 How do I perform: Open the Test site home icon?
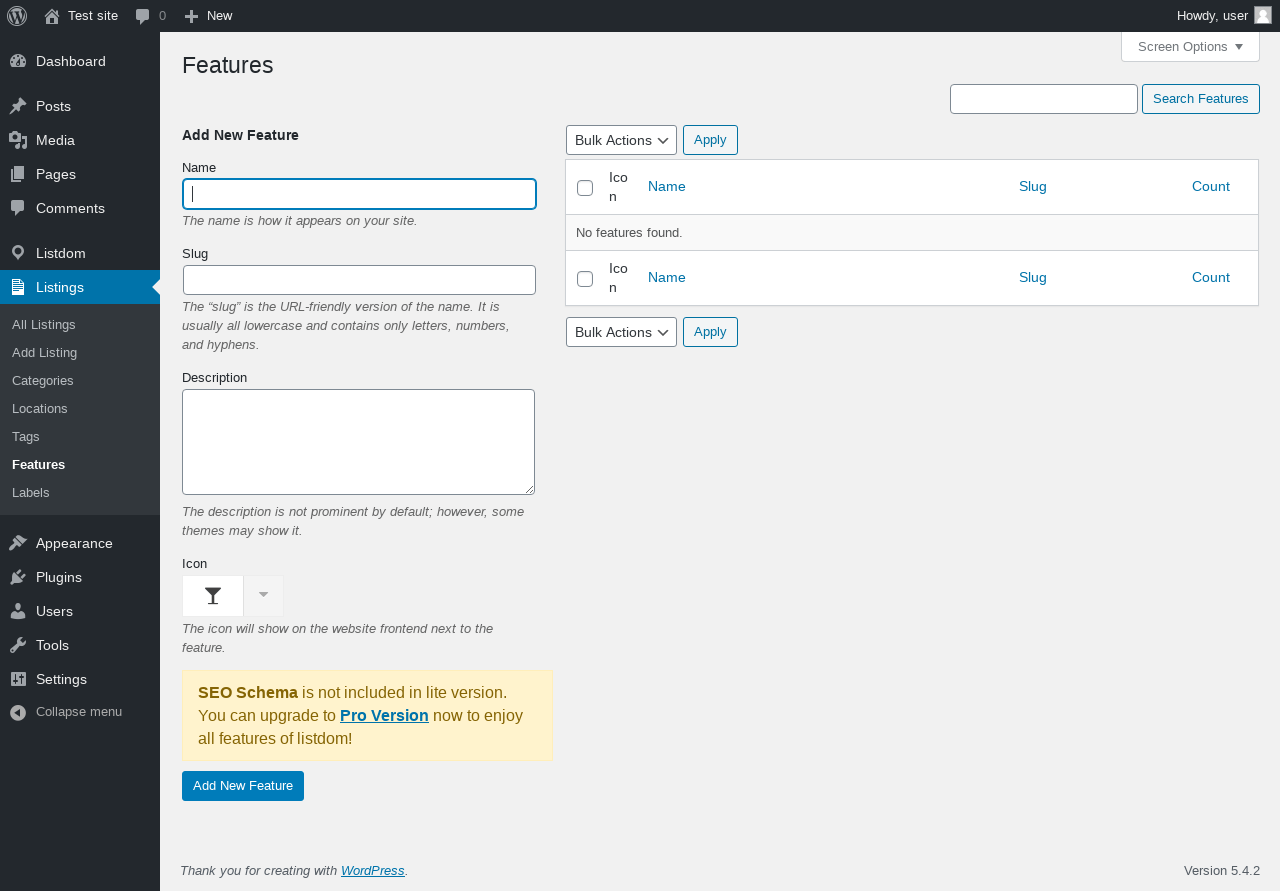[52, 16]
